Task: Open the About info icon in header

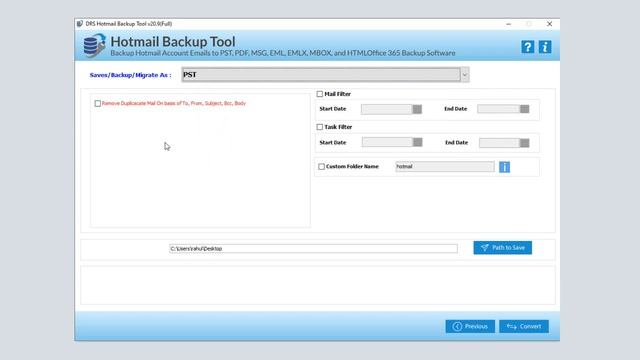Action: click(545, 47)
